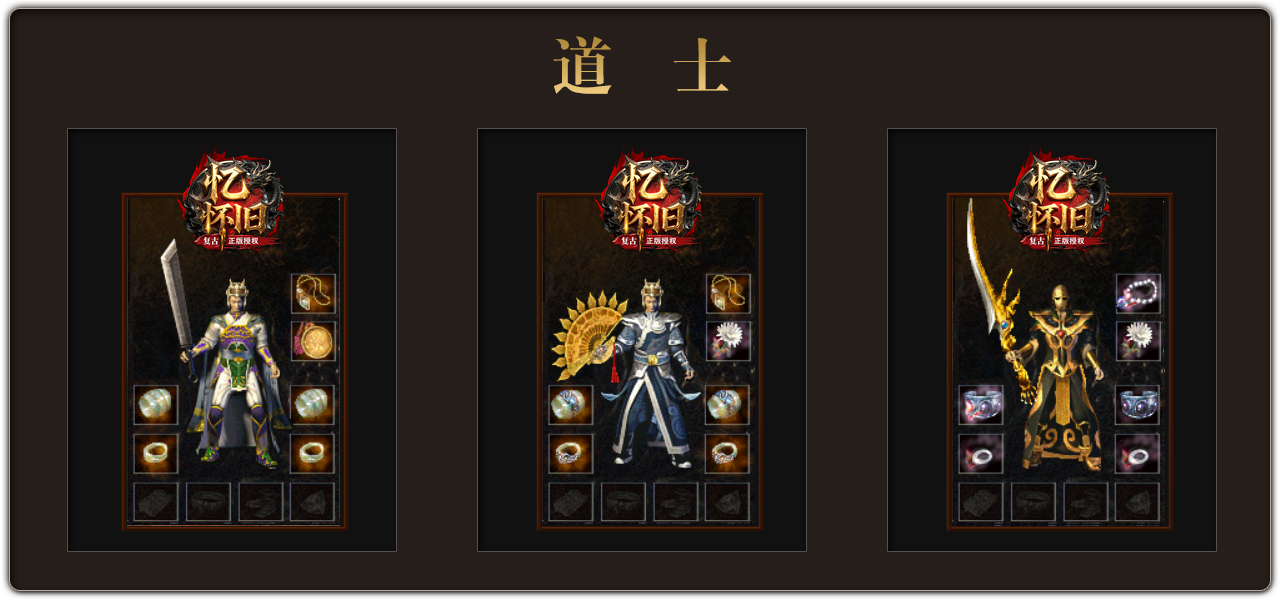
Task: Select the gold medal slot in left panel
Action: [313, 342]
